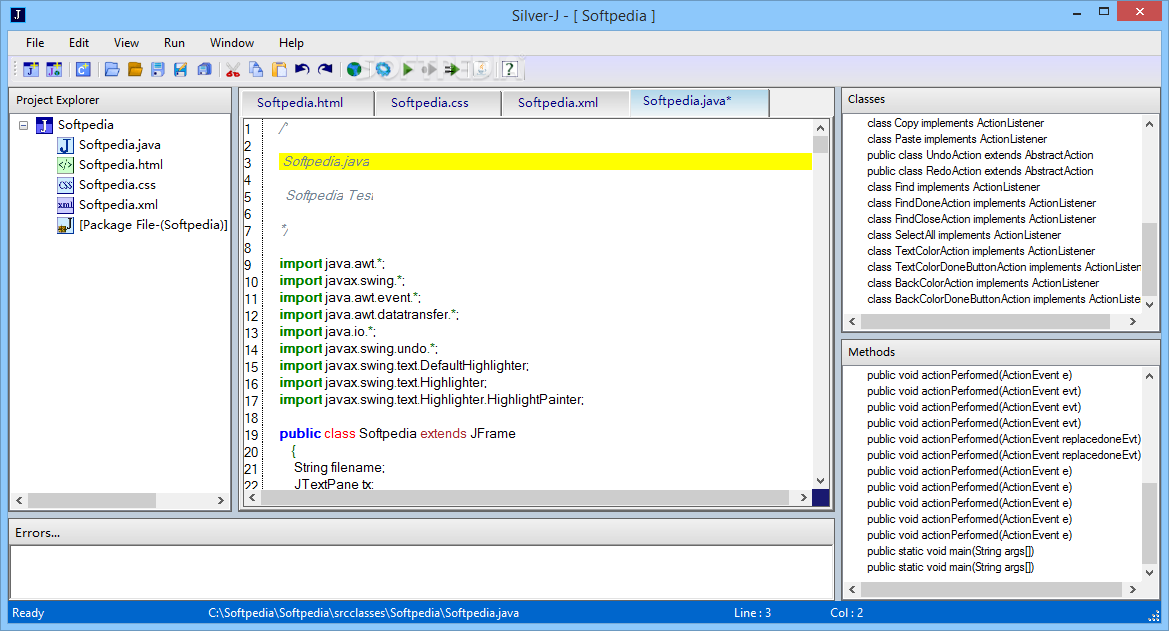
Task: Select 'class Find implements ActionListener' entry
Action: (953, 187)
